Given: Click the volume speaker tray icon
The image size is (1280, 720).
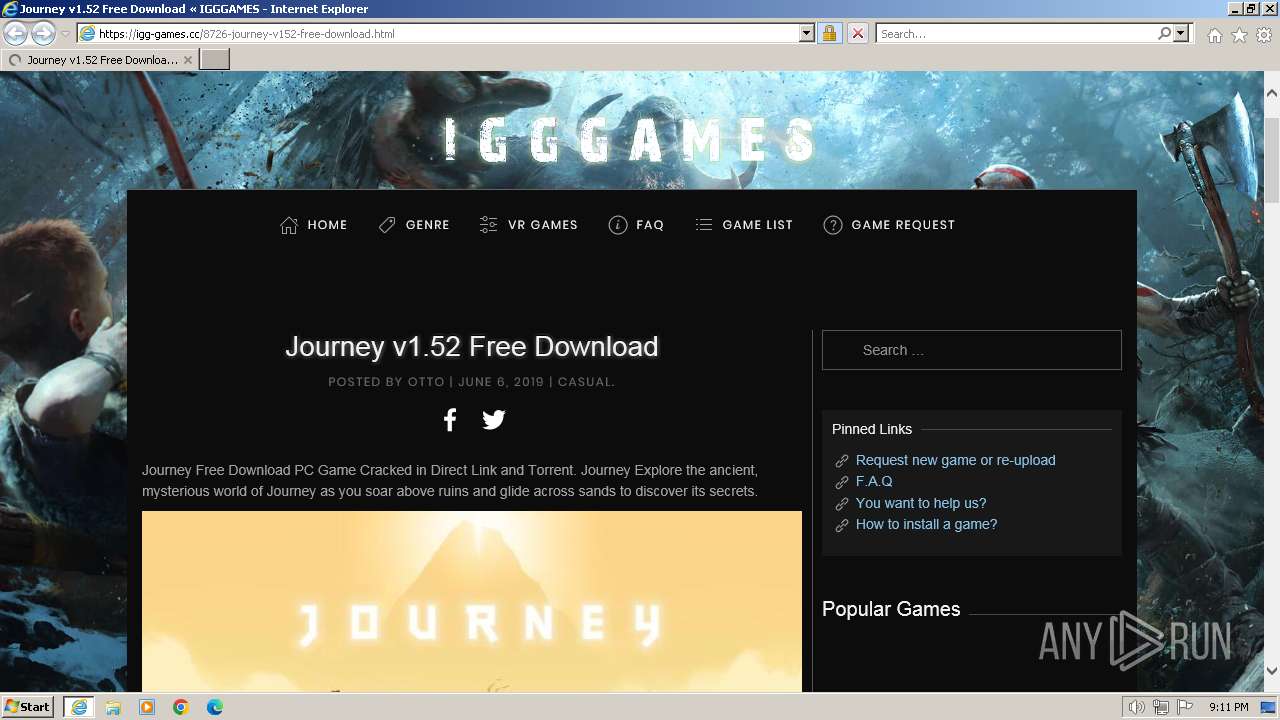Looking at the screenshot, I should pyautogui.click(x=1137, y=707).
